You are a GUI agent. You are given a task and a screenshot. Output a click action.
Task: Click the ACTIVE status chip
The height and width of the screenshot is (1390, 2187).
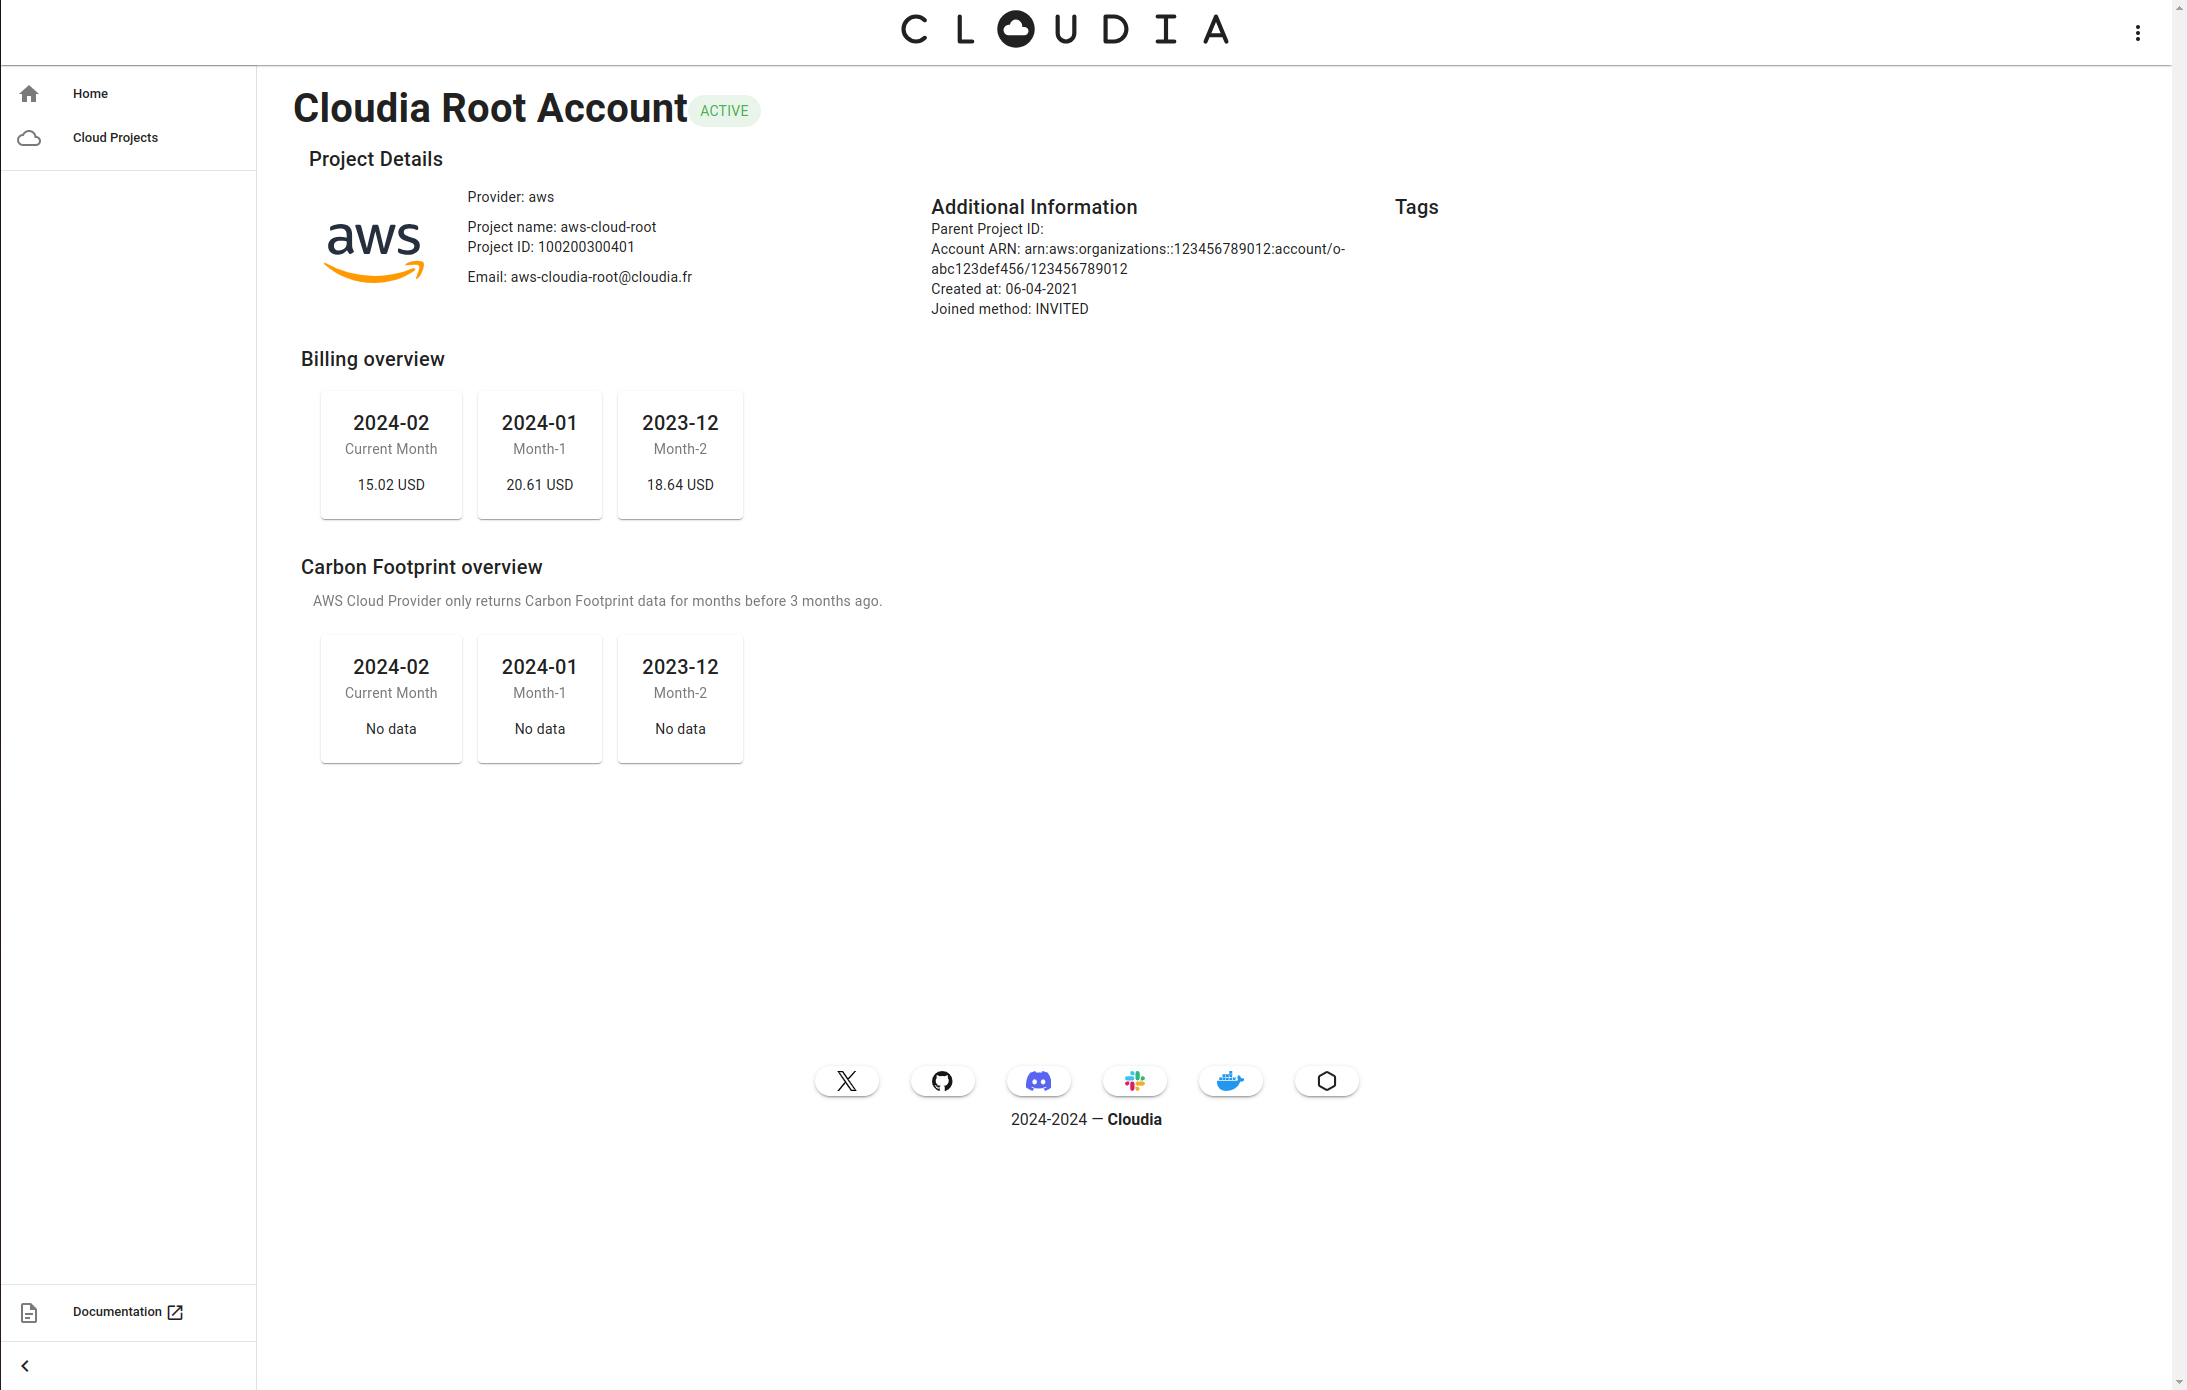[724, 111]
